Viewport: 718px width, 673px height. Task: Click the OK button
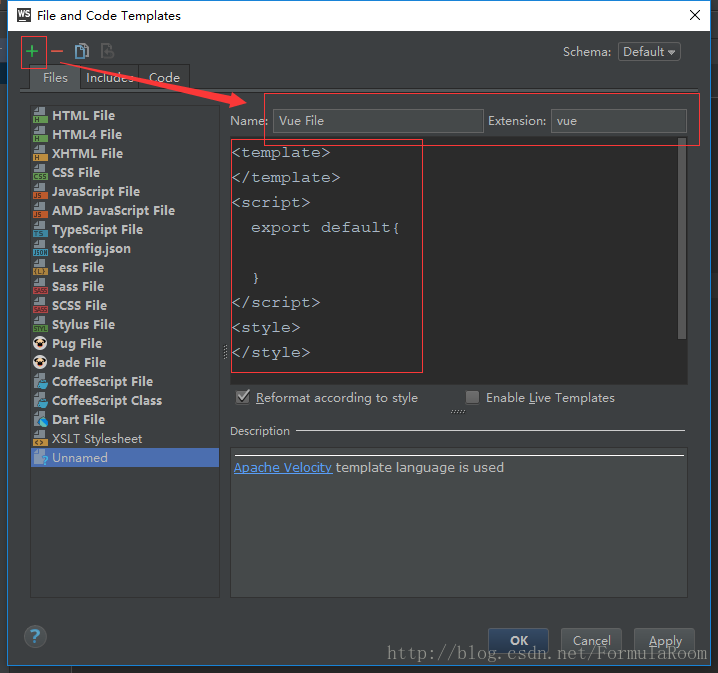(518, 640)
